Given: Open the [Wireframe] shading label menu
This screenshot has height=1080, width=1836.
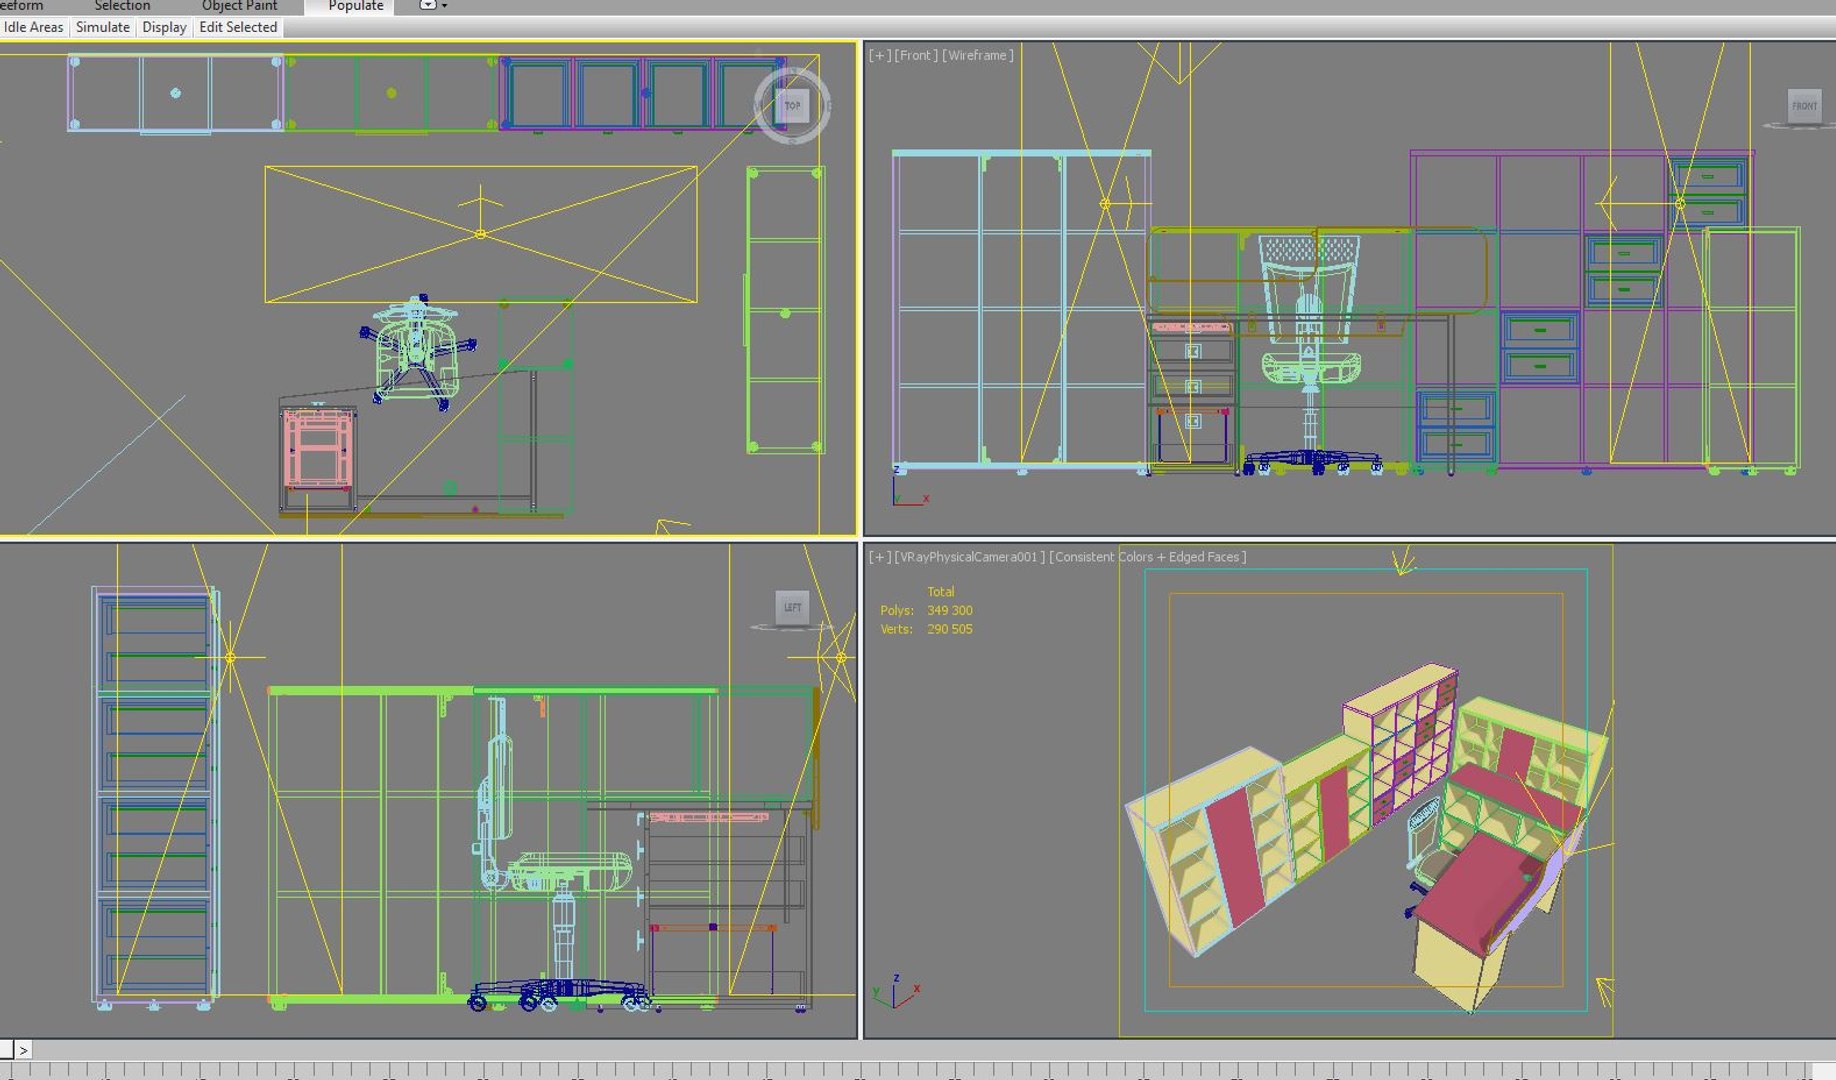Looking at the screenshot, I should (x=978, y=55).
